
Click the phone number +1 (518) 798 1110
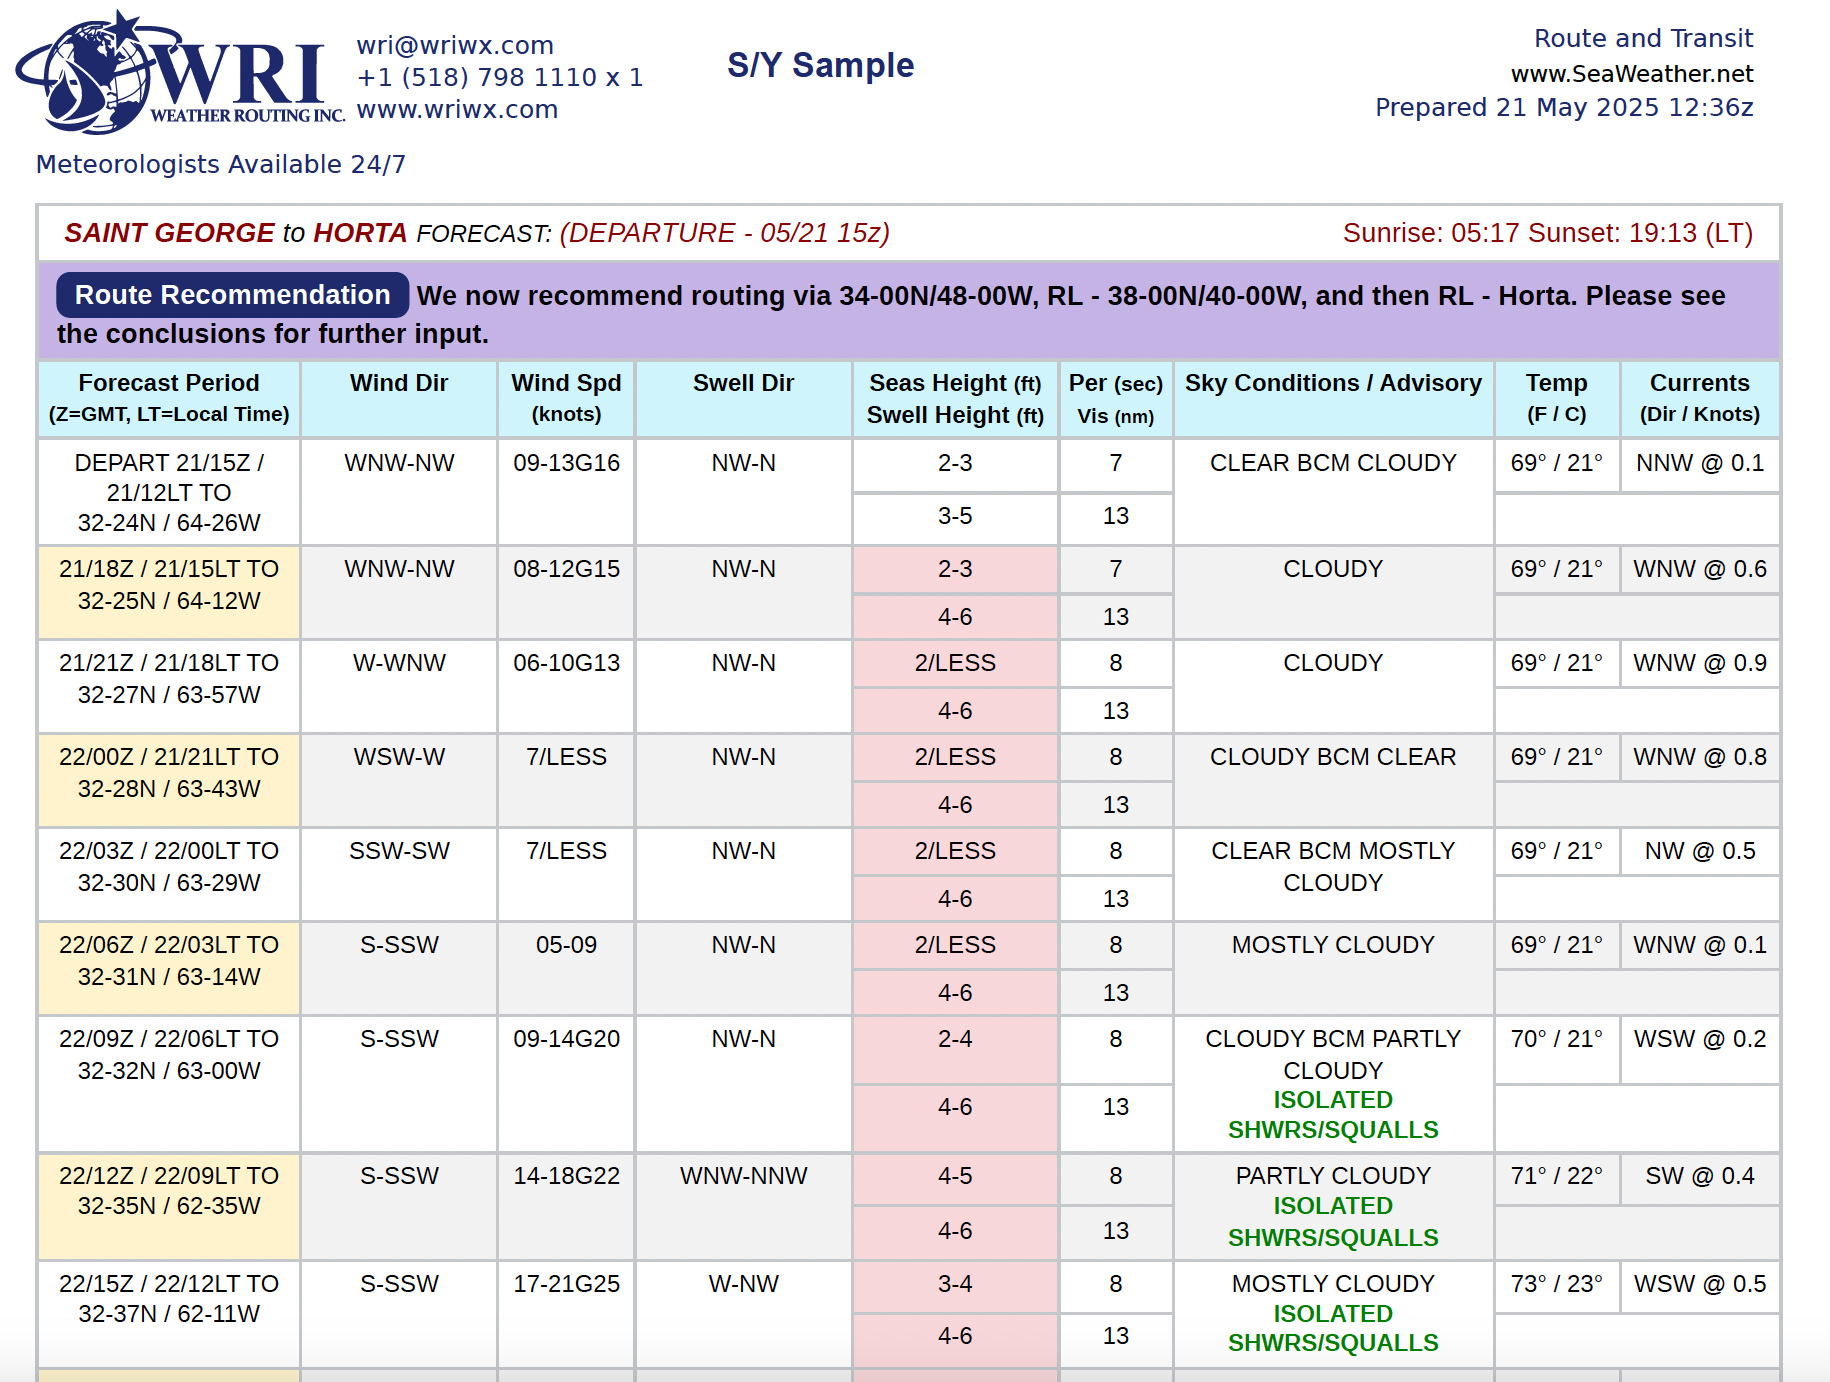[x=500, y=77]
